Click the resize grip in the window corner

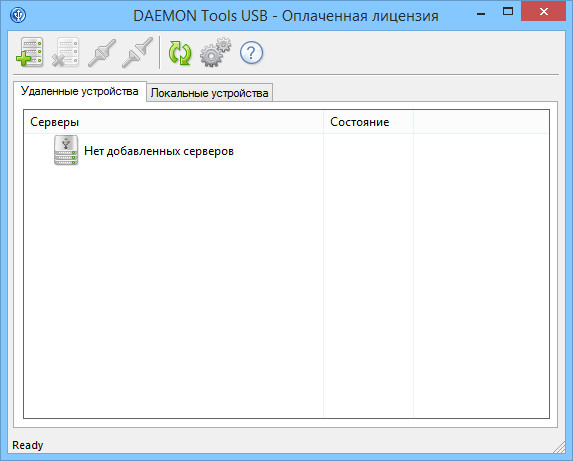559,447
